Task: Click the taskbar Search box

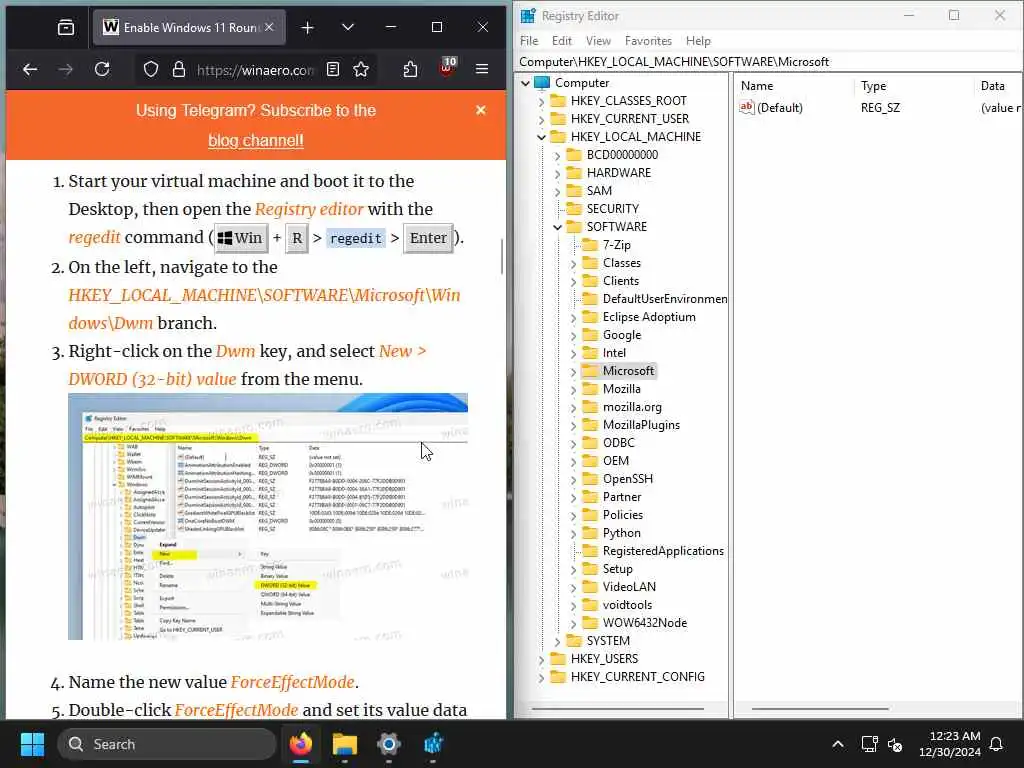Action: tap(167, 744)
